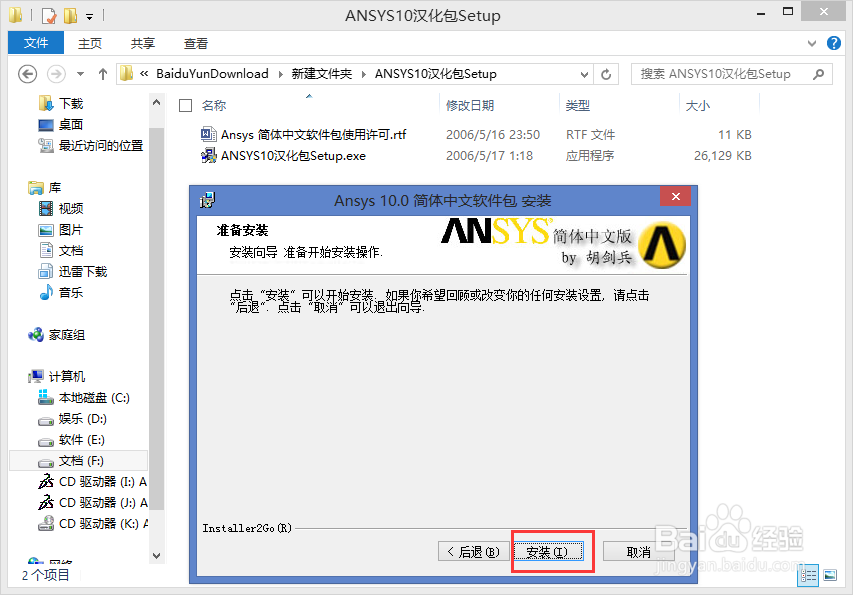853x595 pixels.
Task: Click the Help question mark icon
Action: [x=834, y=43]
